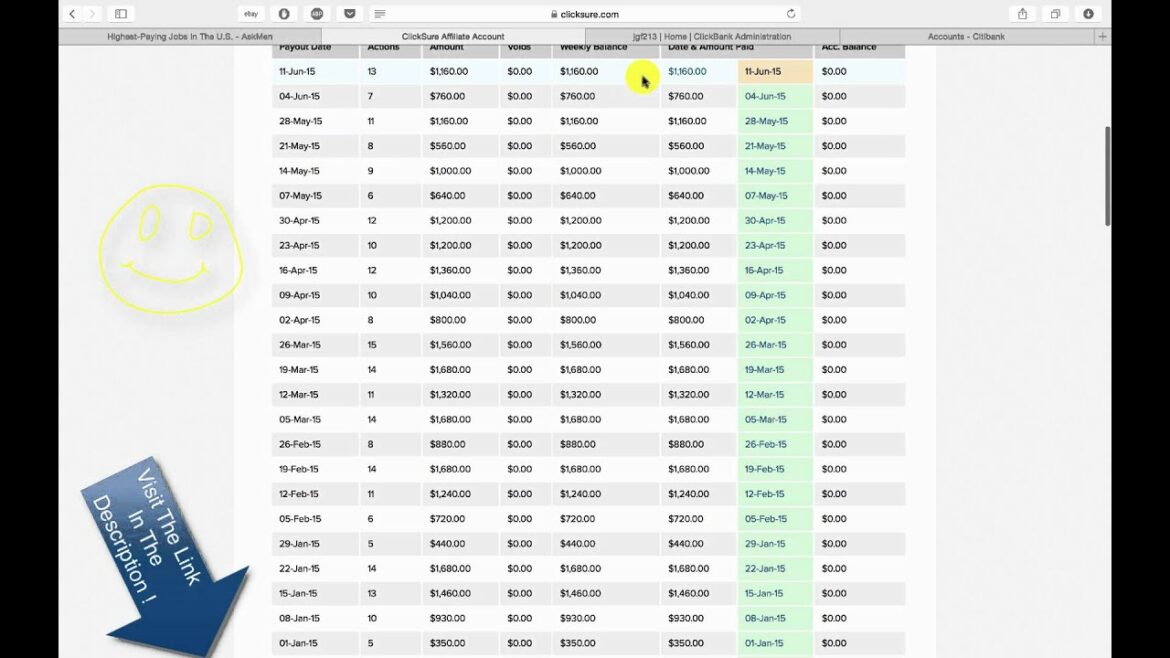1170x658 pixels.
Task: Click the clicksure.com address field
Action: click(x=585, y=14)
